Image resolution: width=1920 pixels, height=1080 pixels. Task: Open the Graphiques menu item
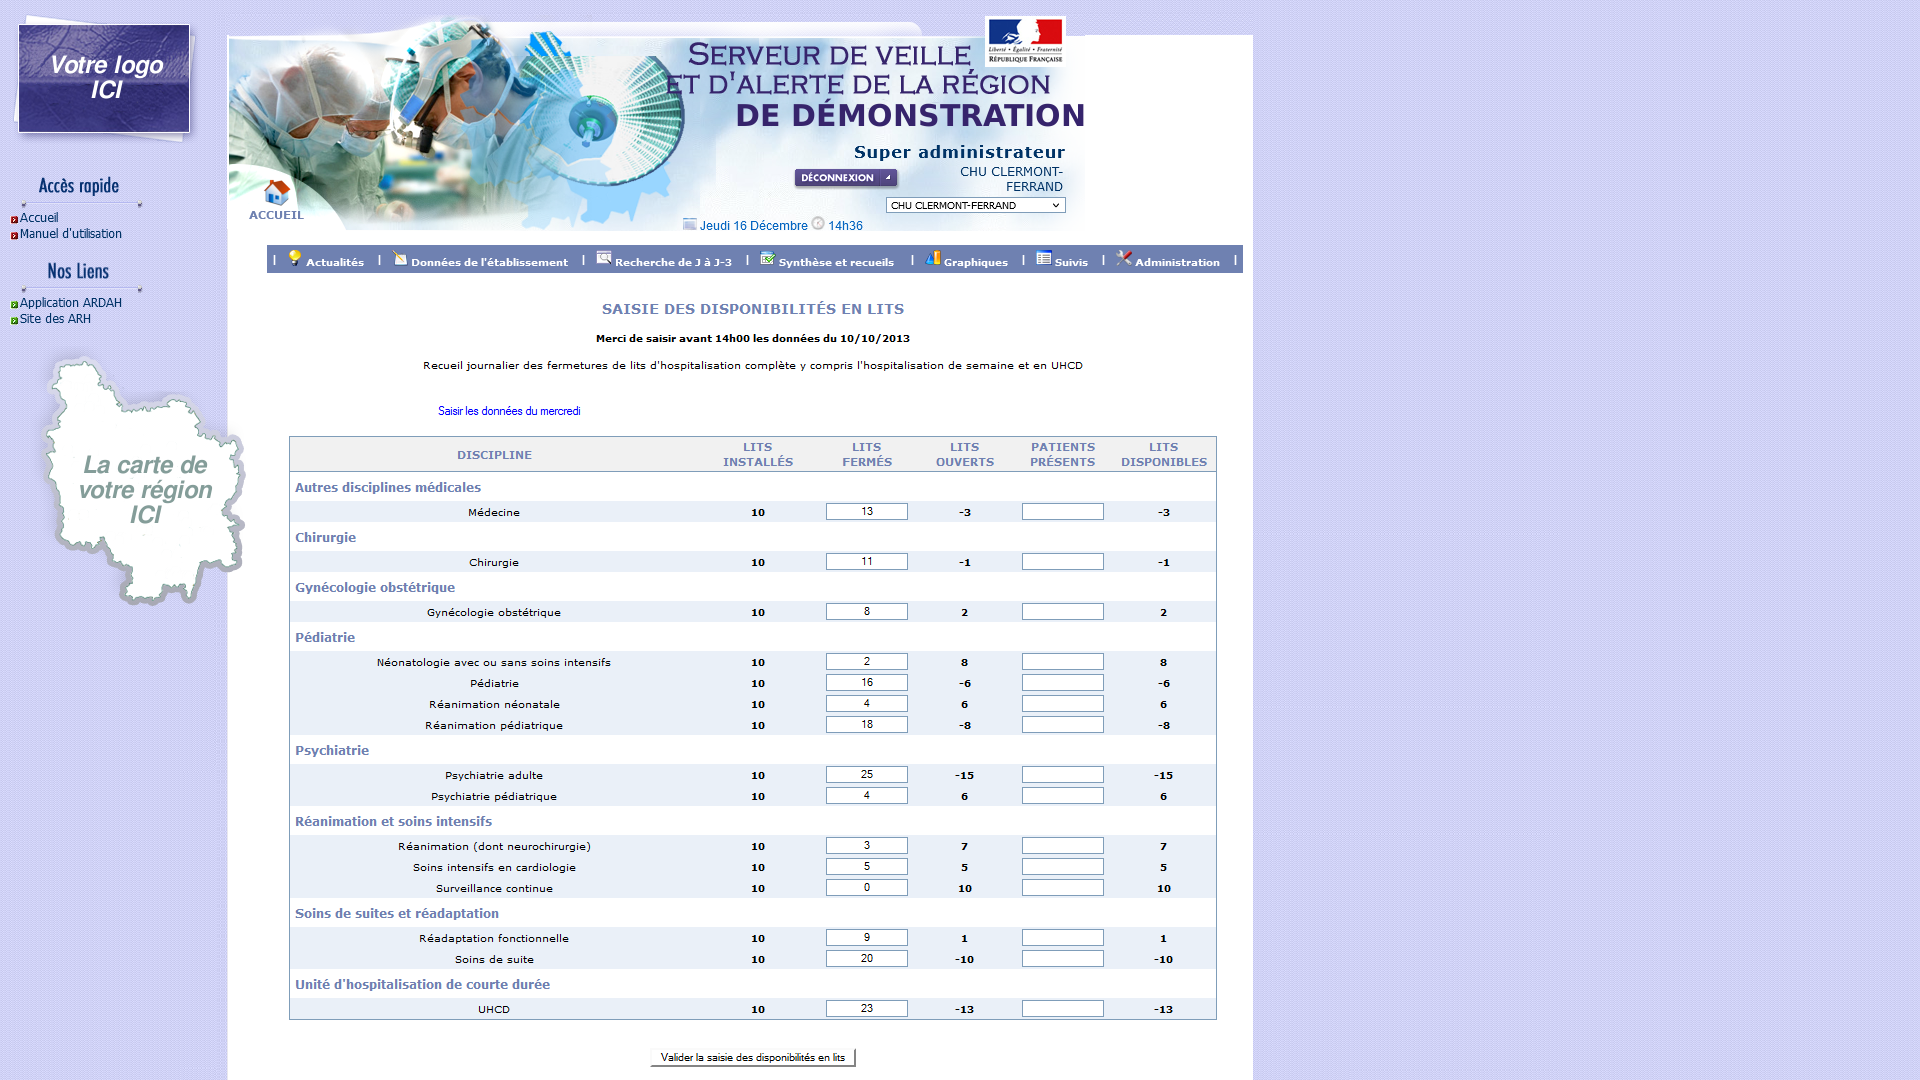tap(975, 262)
